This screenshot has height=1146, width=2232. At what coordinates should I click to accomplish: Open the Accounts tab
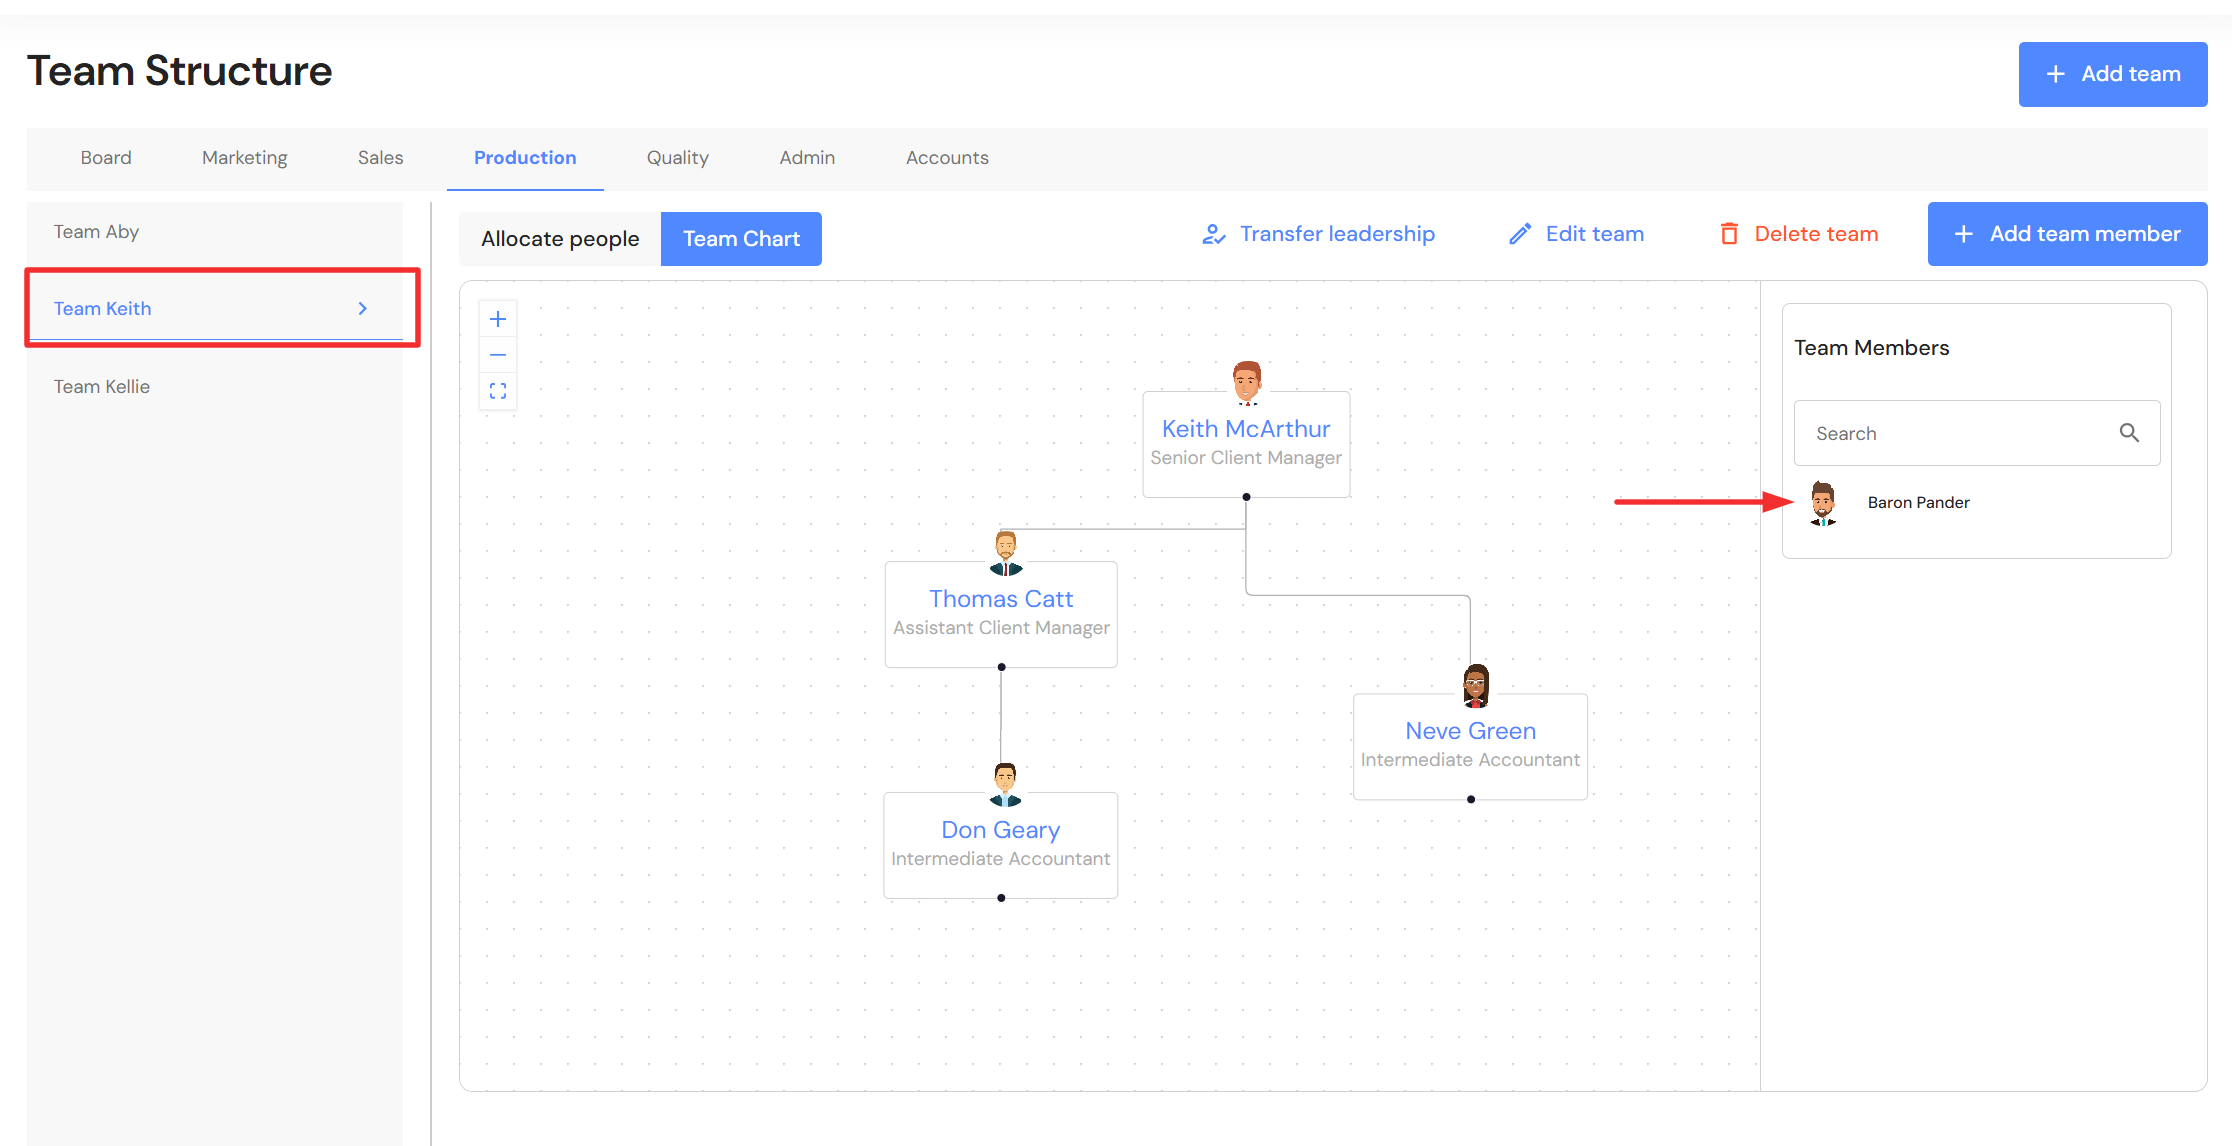946,158
